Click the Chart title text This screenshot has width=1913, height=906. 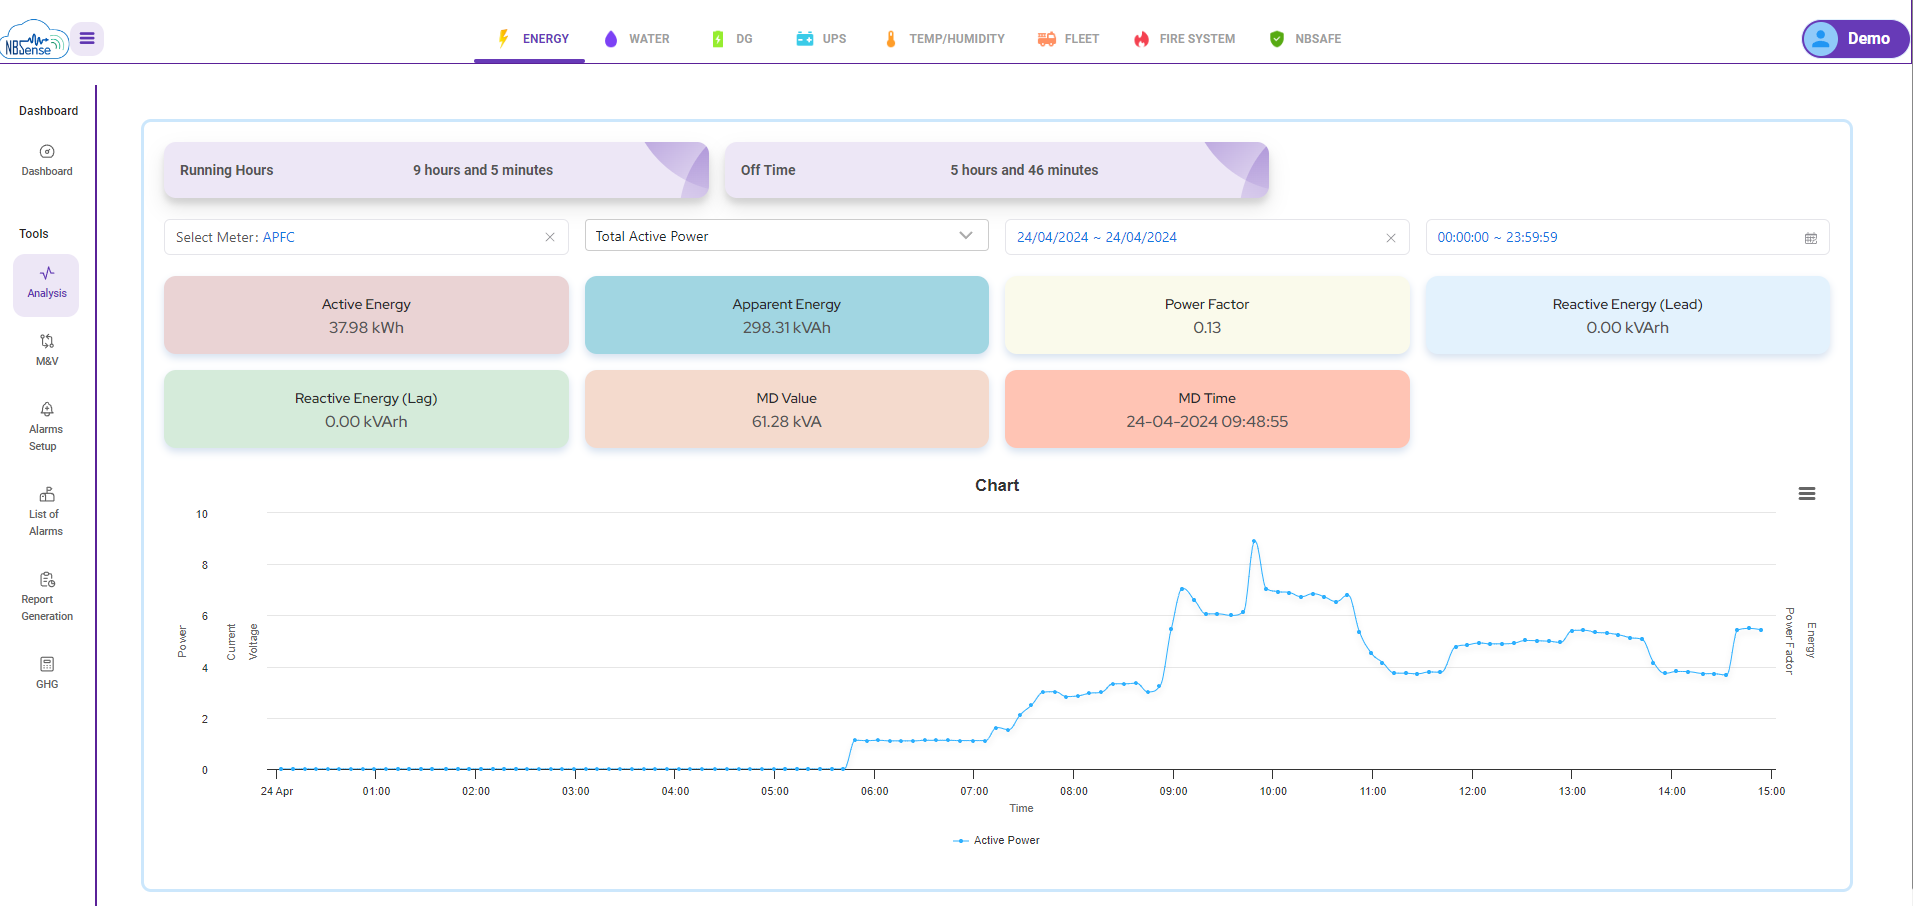[x=997, y=485]
